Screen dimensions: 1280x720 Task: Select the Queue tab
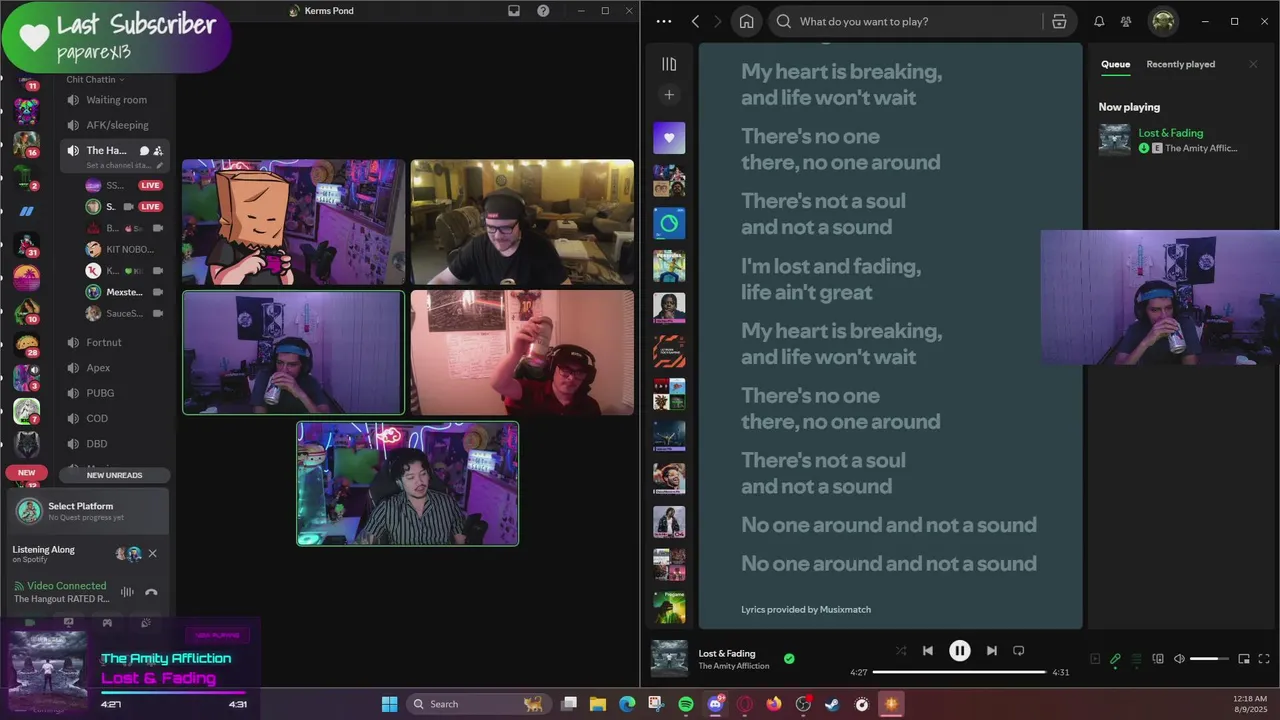click(x=1115, y=64)
